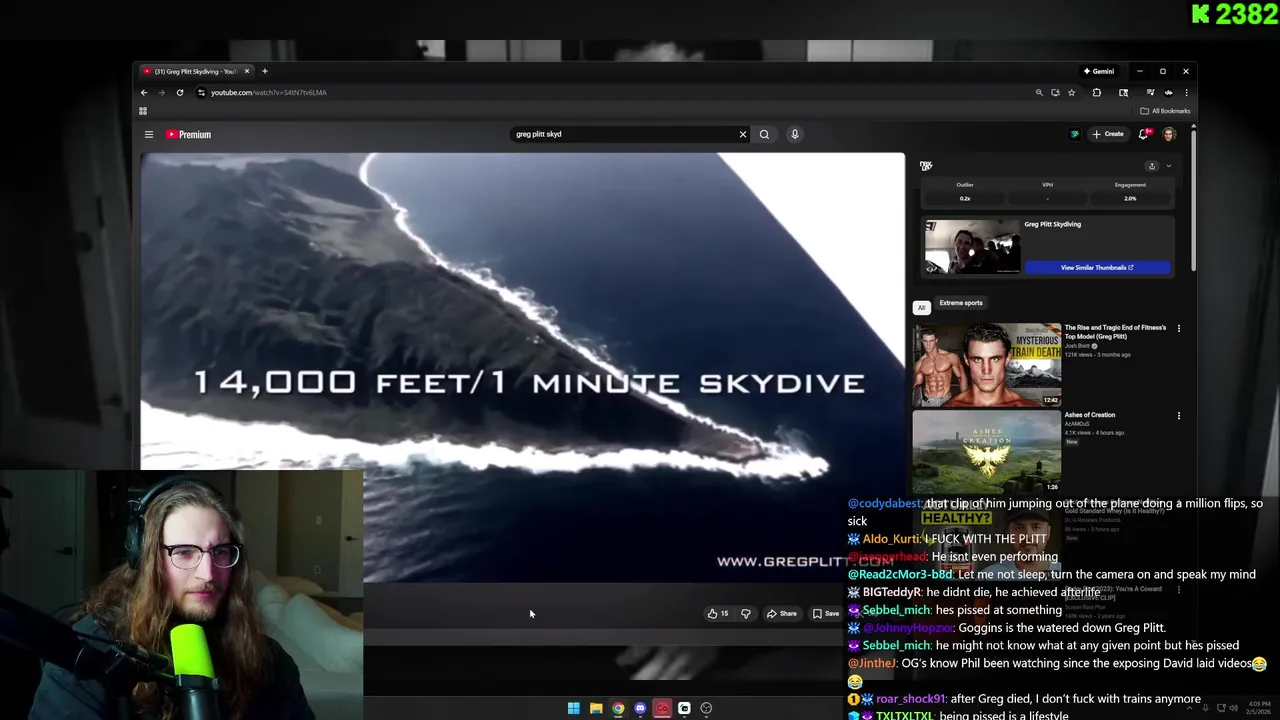The image size is (1280, 720).
Task: Go back with the browser back arrow
Action: (144, 92)
